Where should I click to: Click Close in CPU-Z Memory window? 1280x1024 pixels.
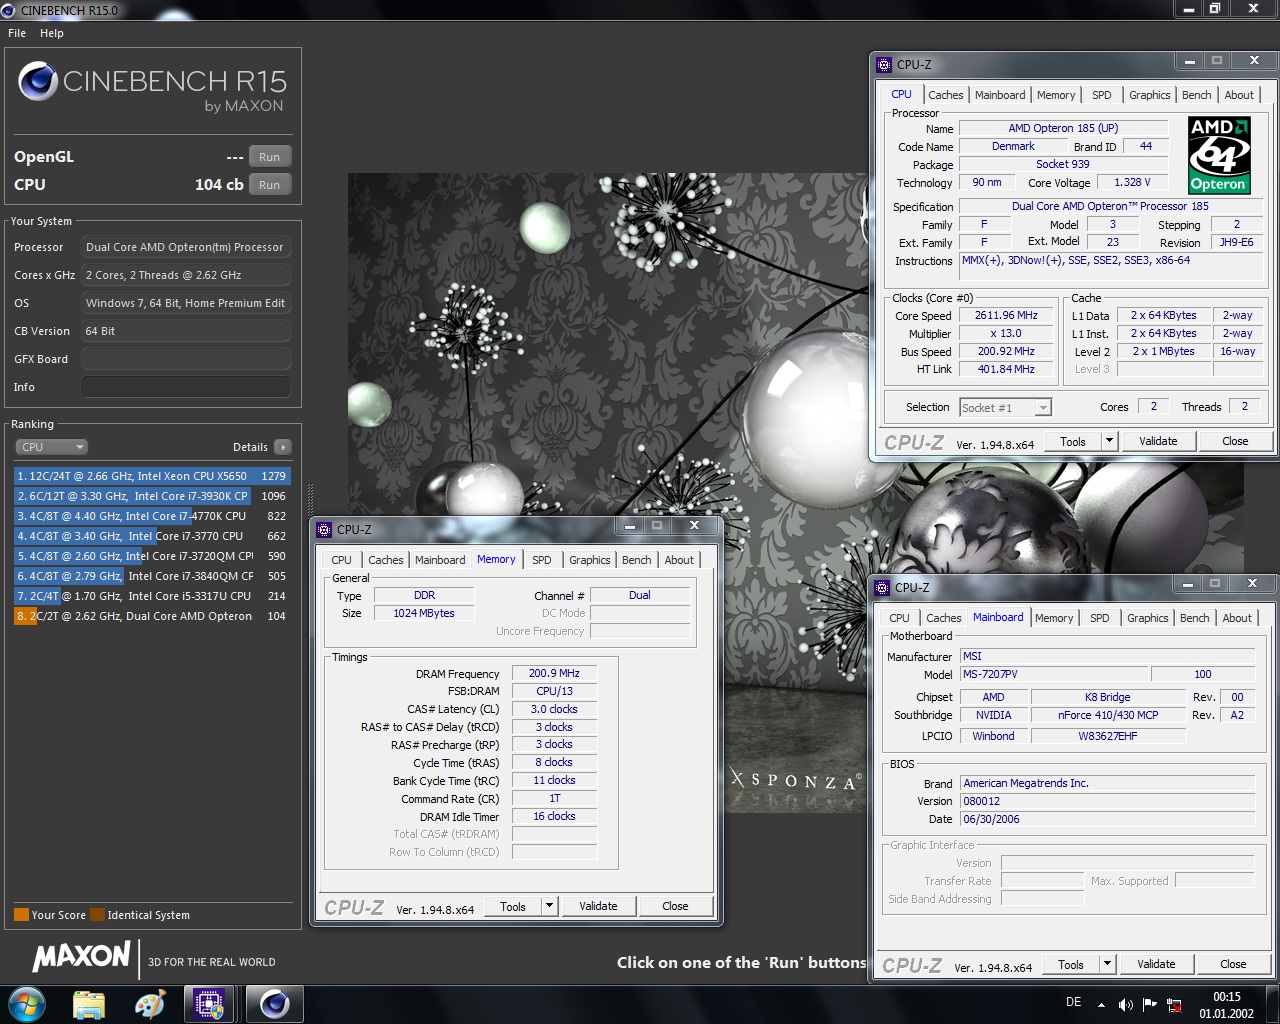[x=675, y=906]
